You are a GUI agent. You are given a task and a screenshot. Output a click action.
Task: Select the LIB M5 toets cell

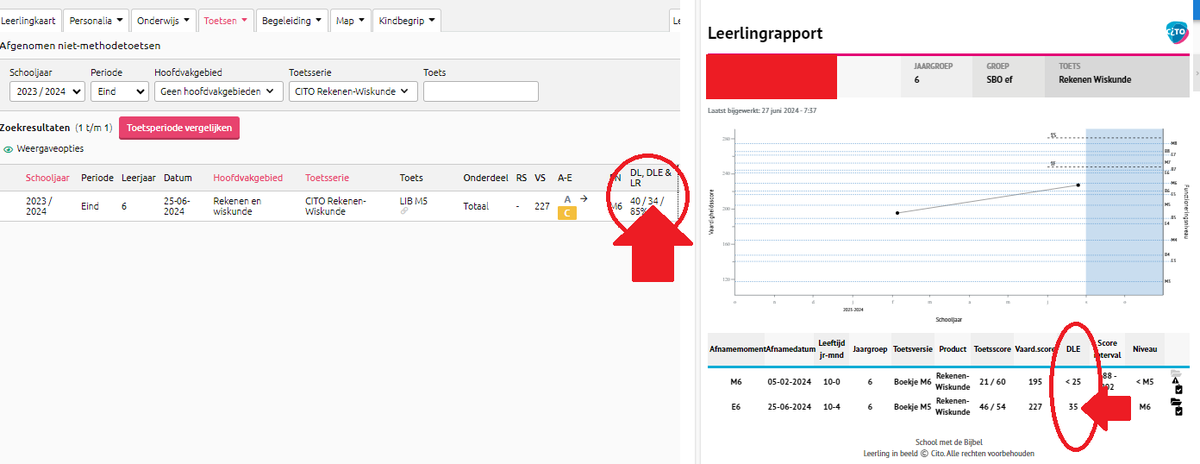[413, 200]
